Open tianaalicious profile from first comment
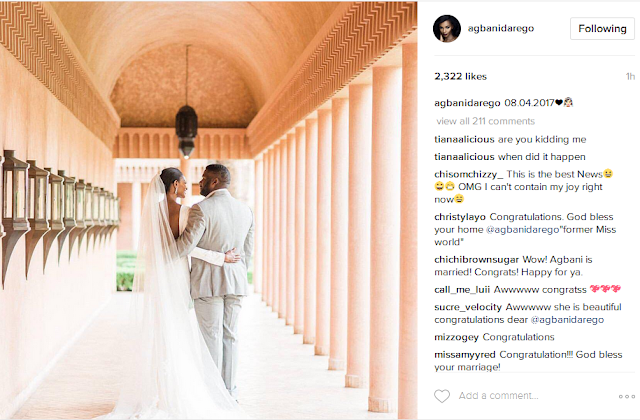 pyautogui.click(x=464, y=140)
